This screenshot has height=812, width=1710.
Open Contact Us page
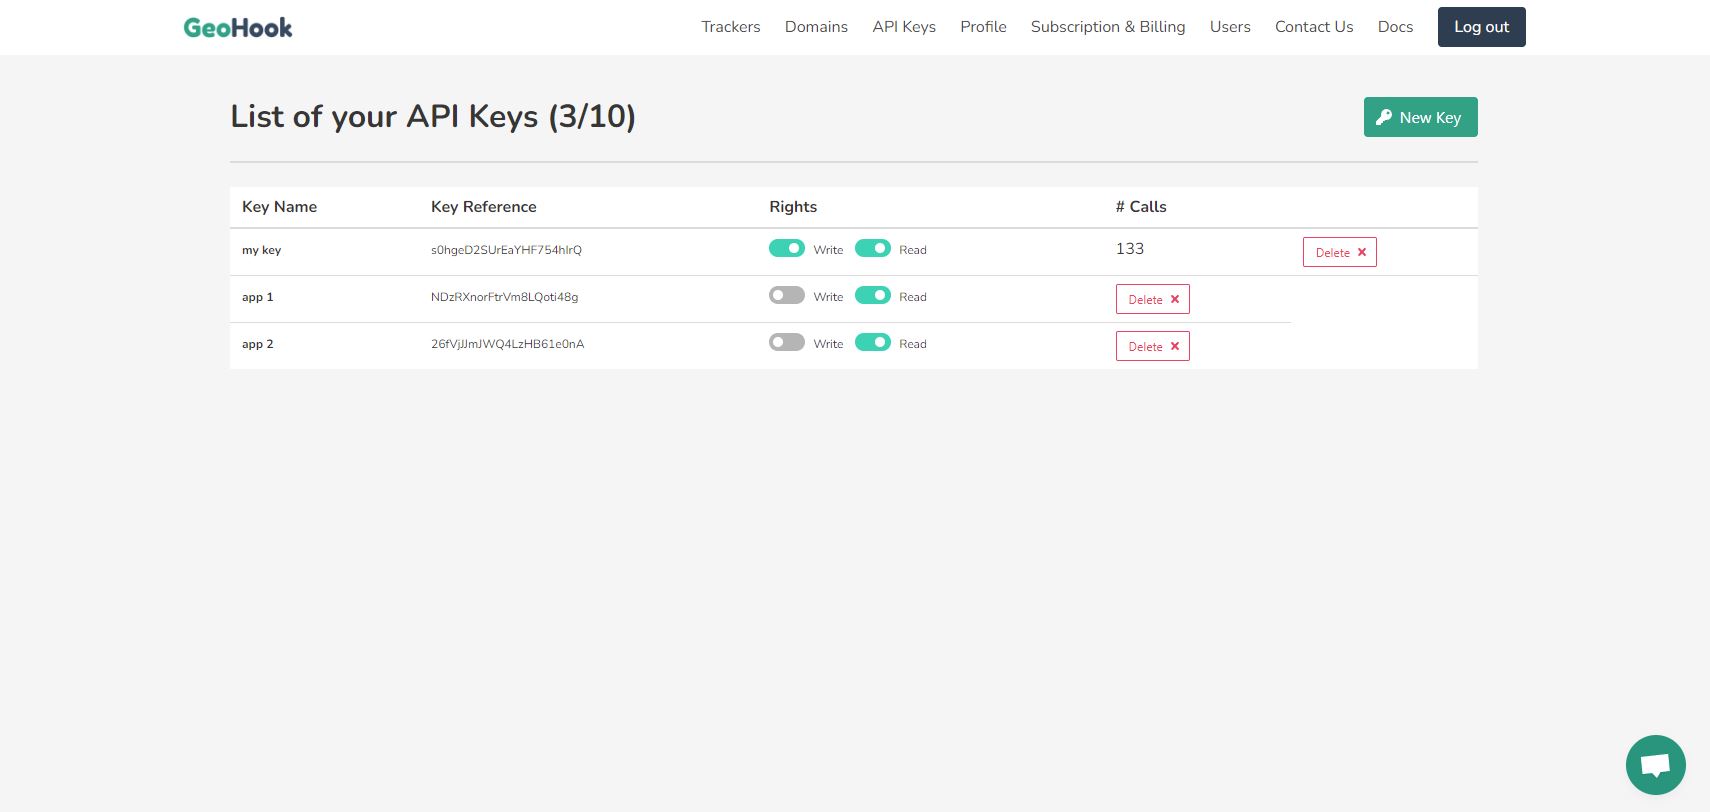coord(1314,27)
